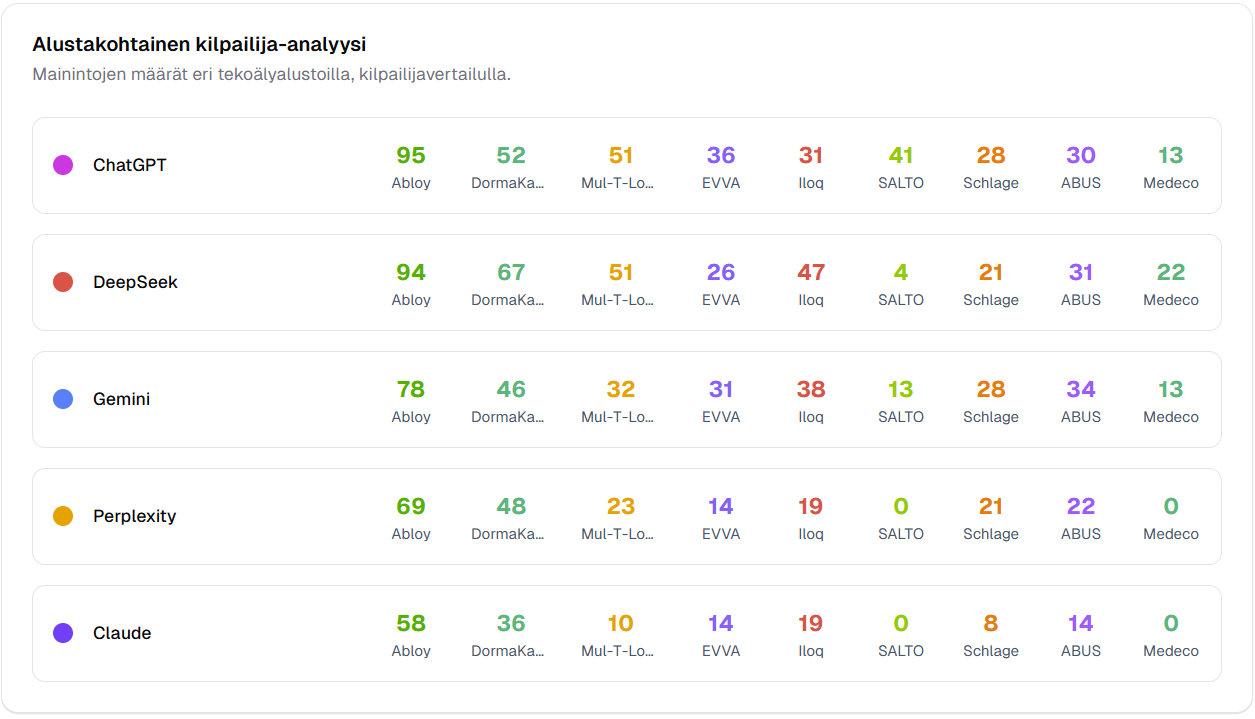Screen dimensions: 1255x719
Task: Click the Claude platform label
Action: pos(122,633)
